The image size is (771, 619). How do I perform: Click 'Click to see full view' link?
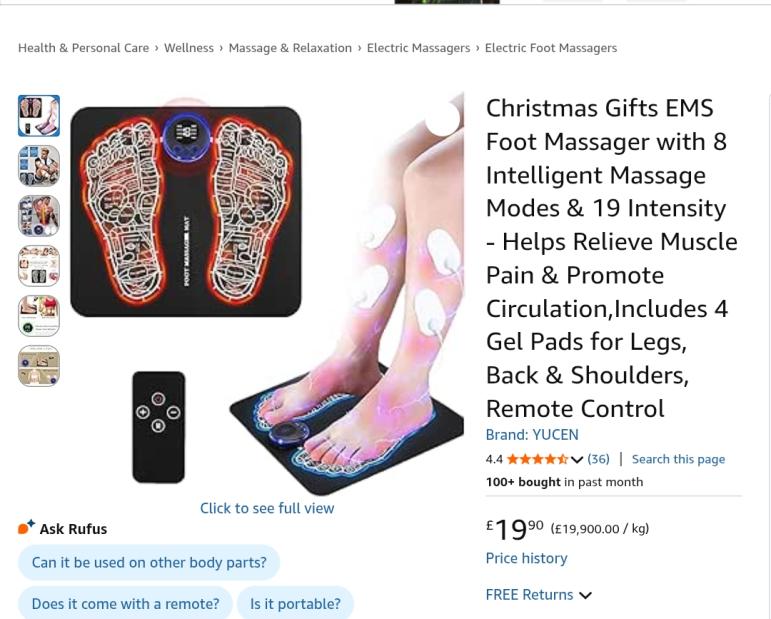tap(267, 508)
